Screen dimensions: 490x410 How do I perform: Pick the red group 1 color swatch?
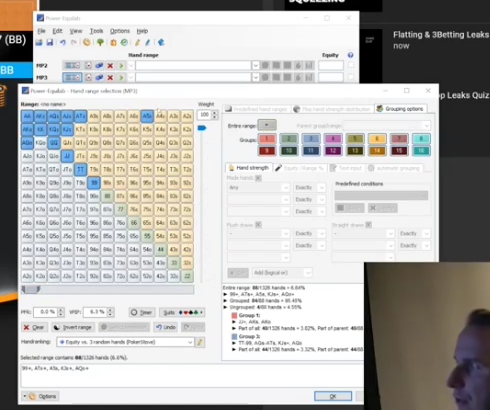click(267, 139)
